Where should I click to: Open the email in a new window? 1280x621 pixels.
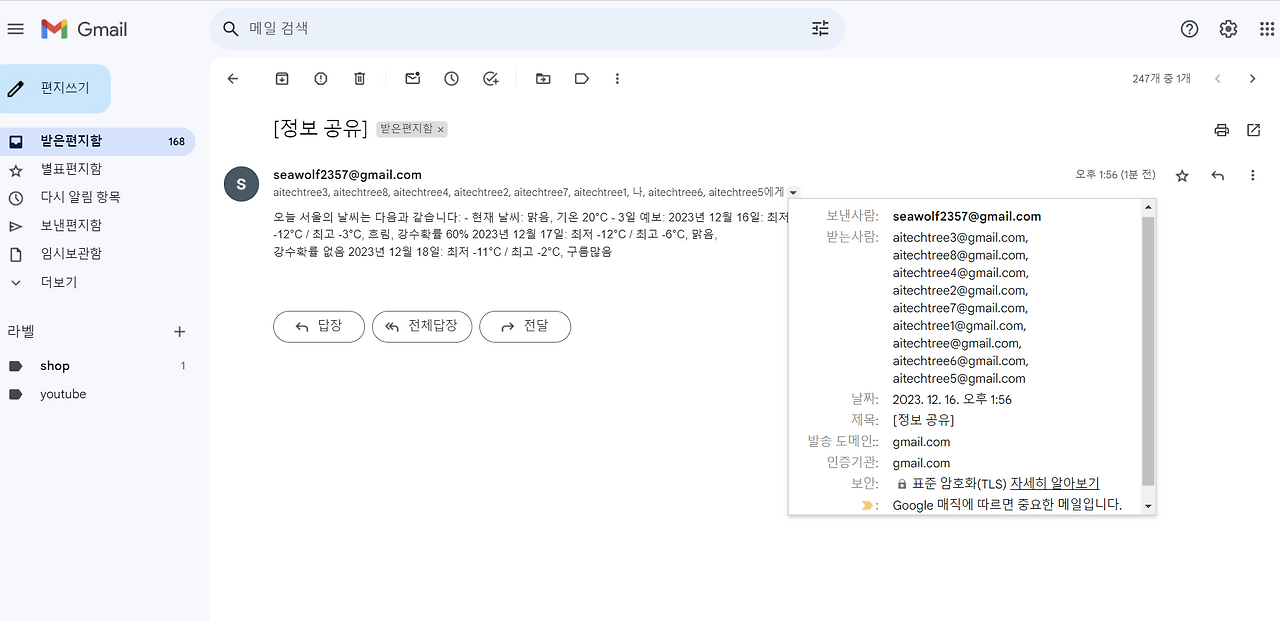pyautogui.click(x=1253, y=130)
